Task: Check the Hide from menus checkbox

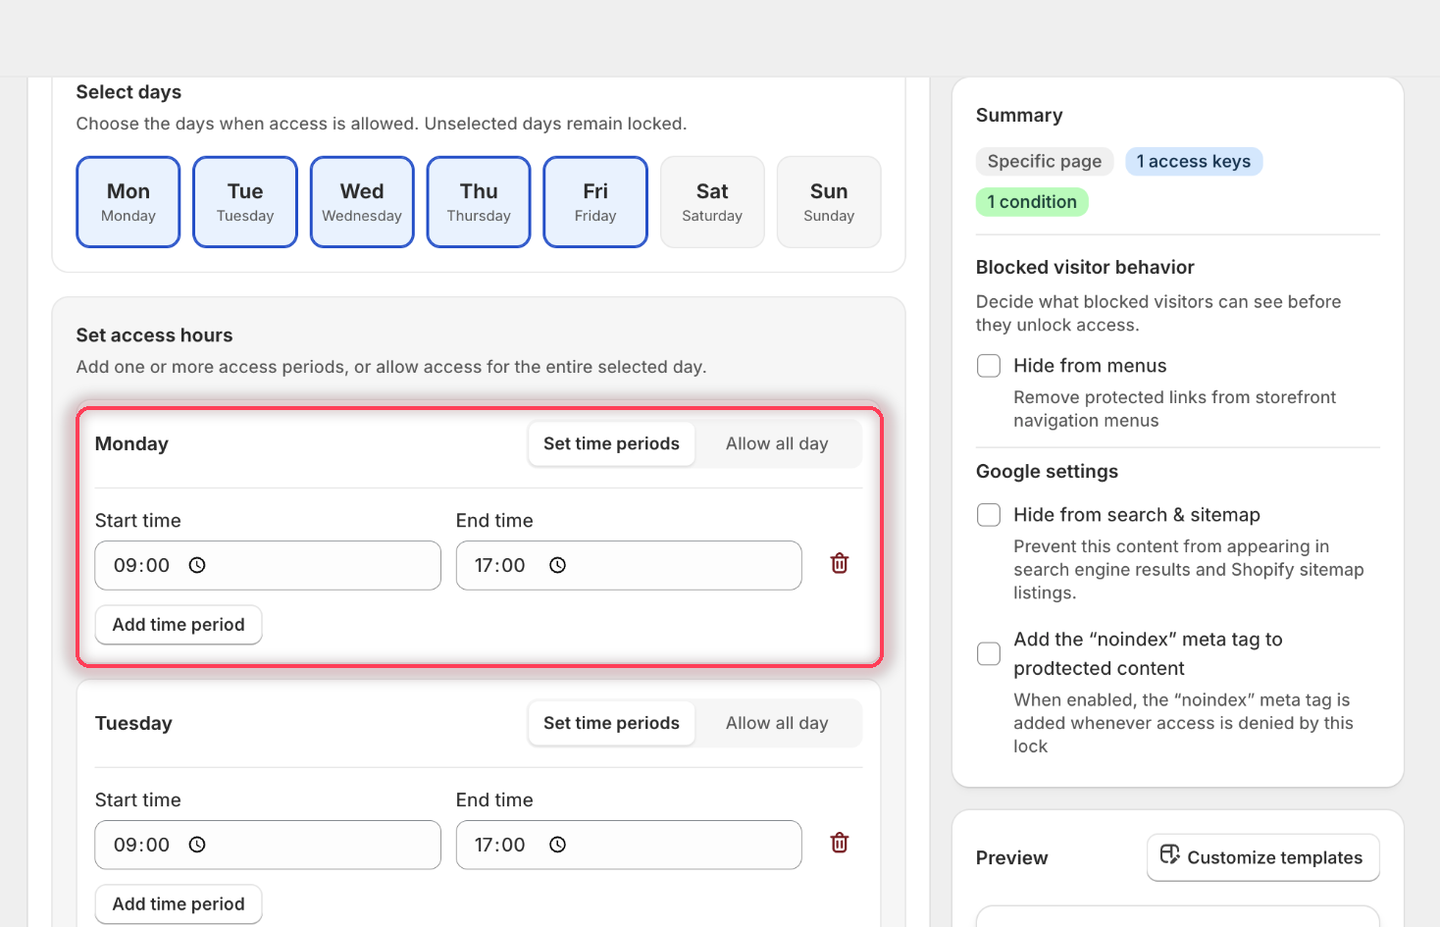Action: (x=989, y=366)
